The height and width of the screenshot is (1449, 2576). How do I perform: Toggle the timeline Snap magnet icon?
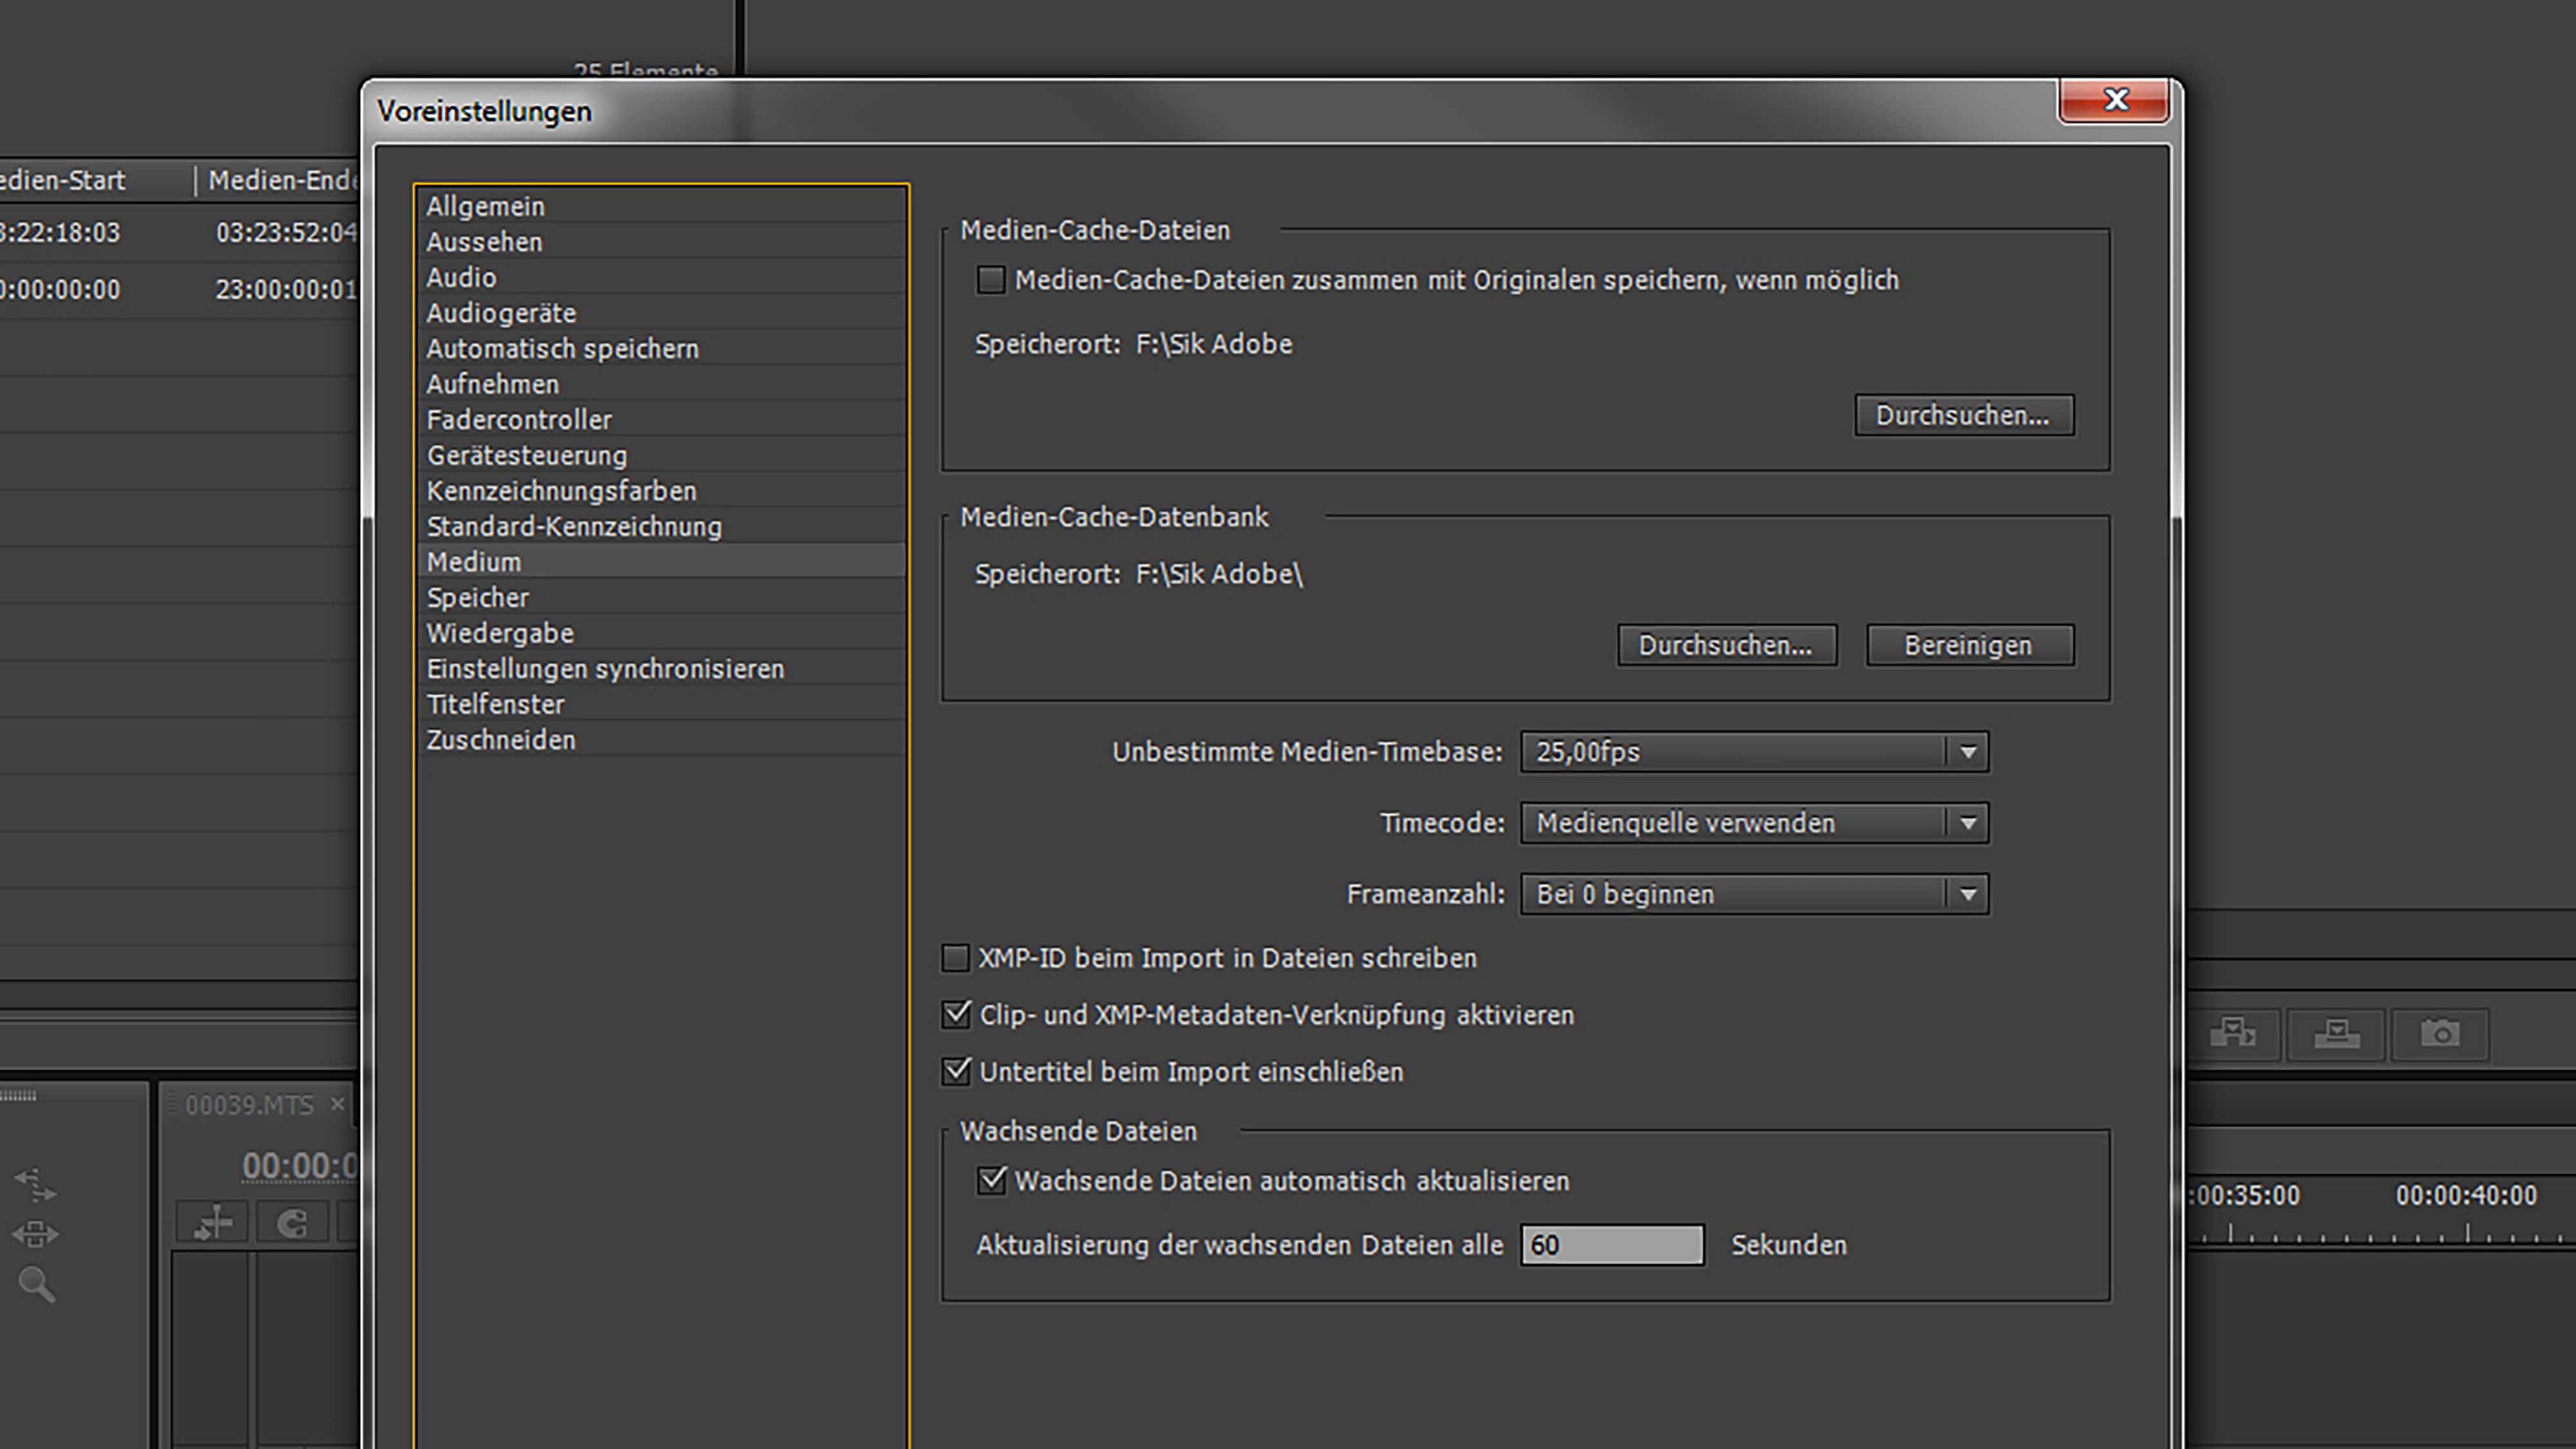click(x=292, y=1223)
